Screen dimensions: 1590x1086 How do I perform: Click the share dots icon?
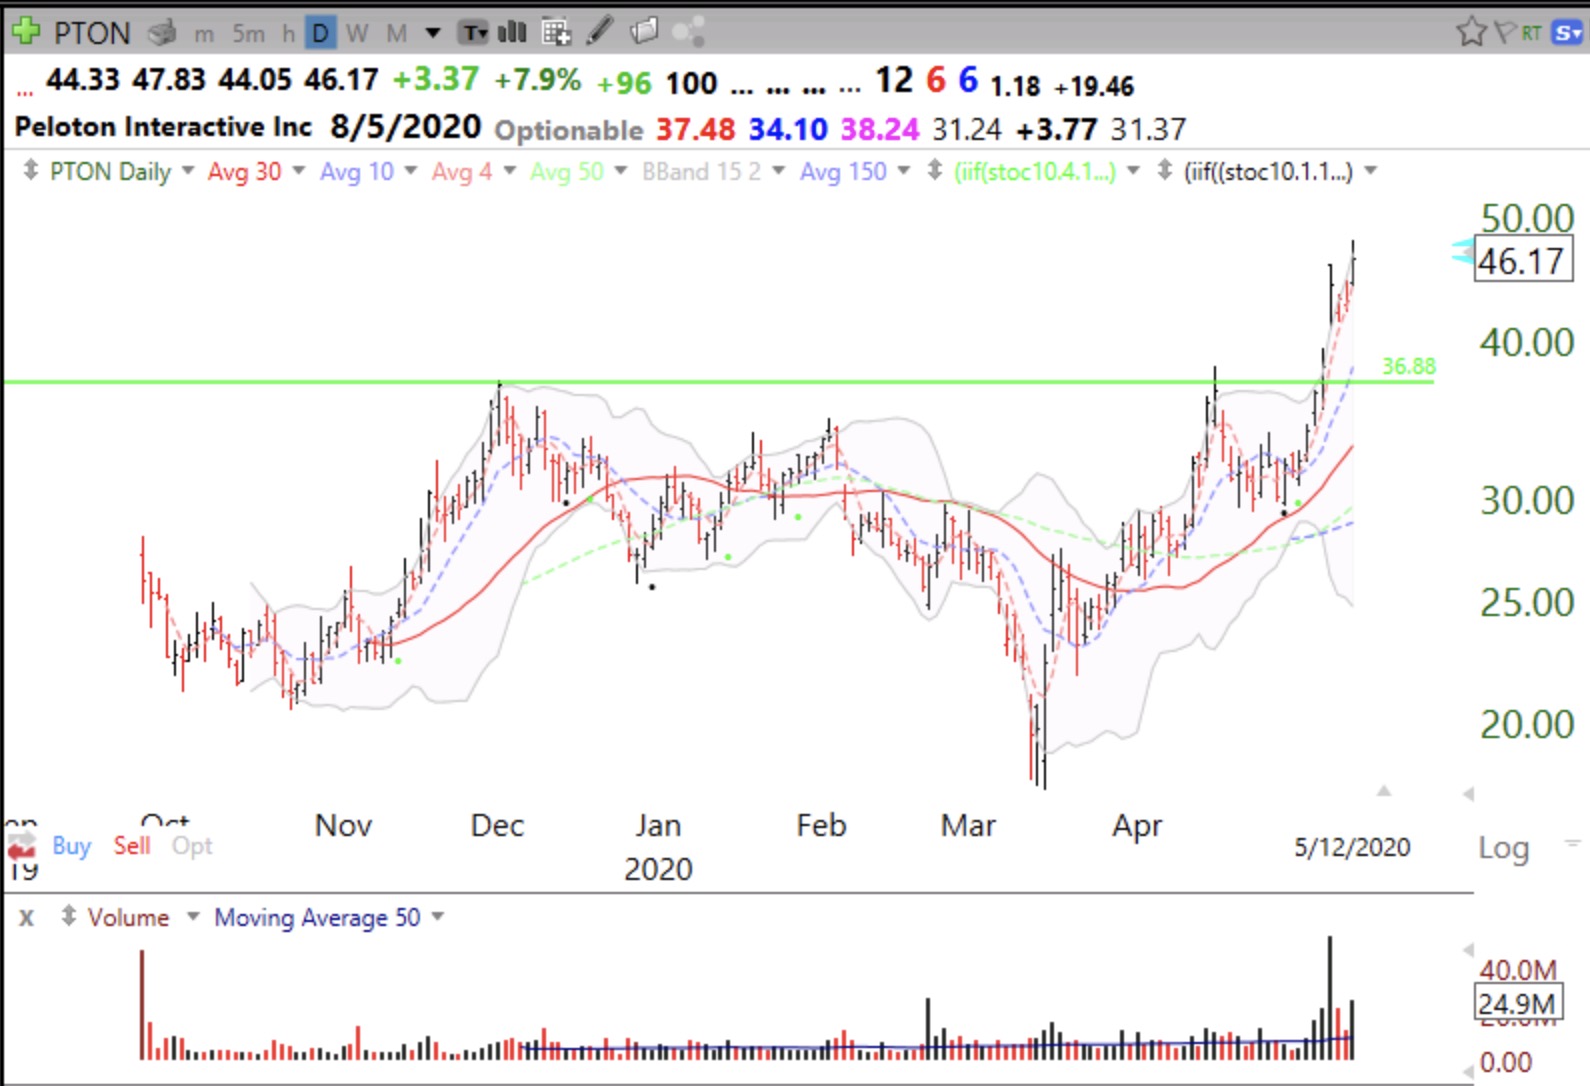coord(688,32)
